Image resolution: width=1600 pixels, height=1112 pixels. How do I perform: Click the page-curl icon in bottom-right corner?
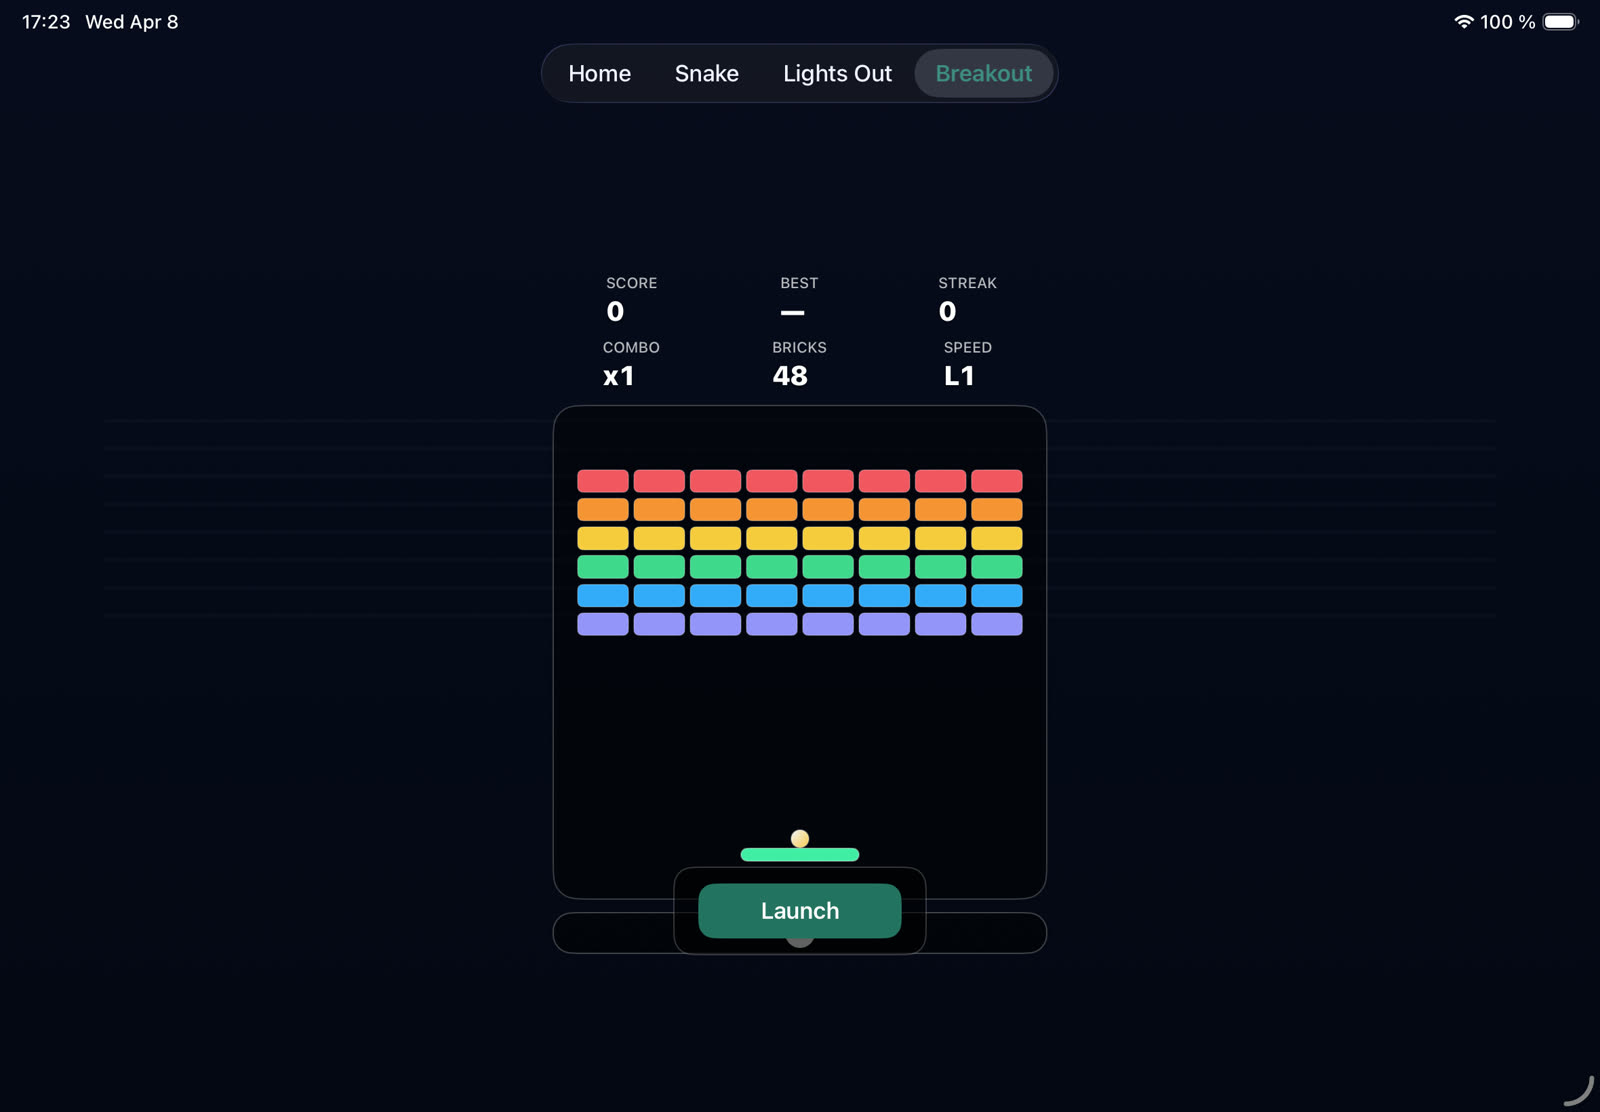click(x=1578, y=1090)
